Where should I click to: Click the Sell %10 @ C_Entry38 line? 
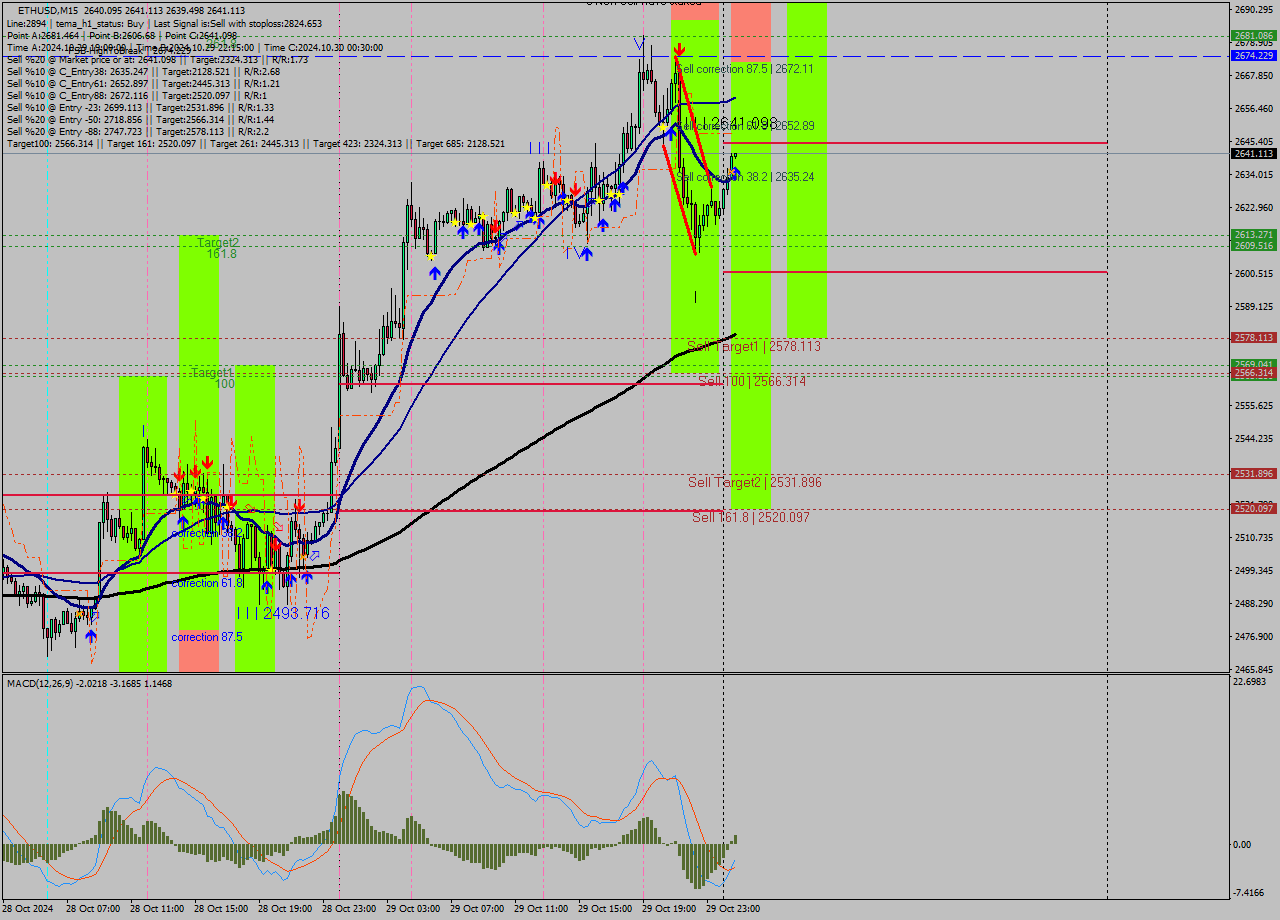point(143,71)
